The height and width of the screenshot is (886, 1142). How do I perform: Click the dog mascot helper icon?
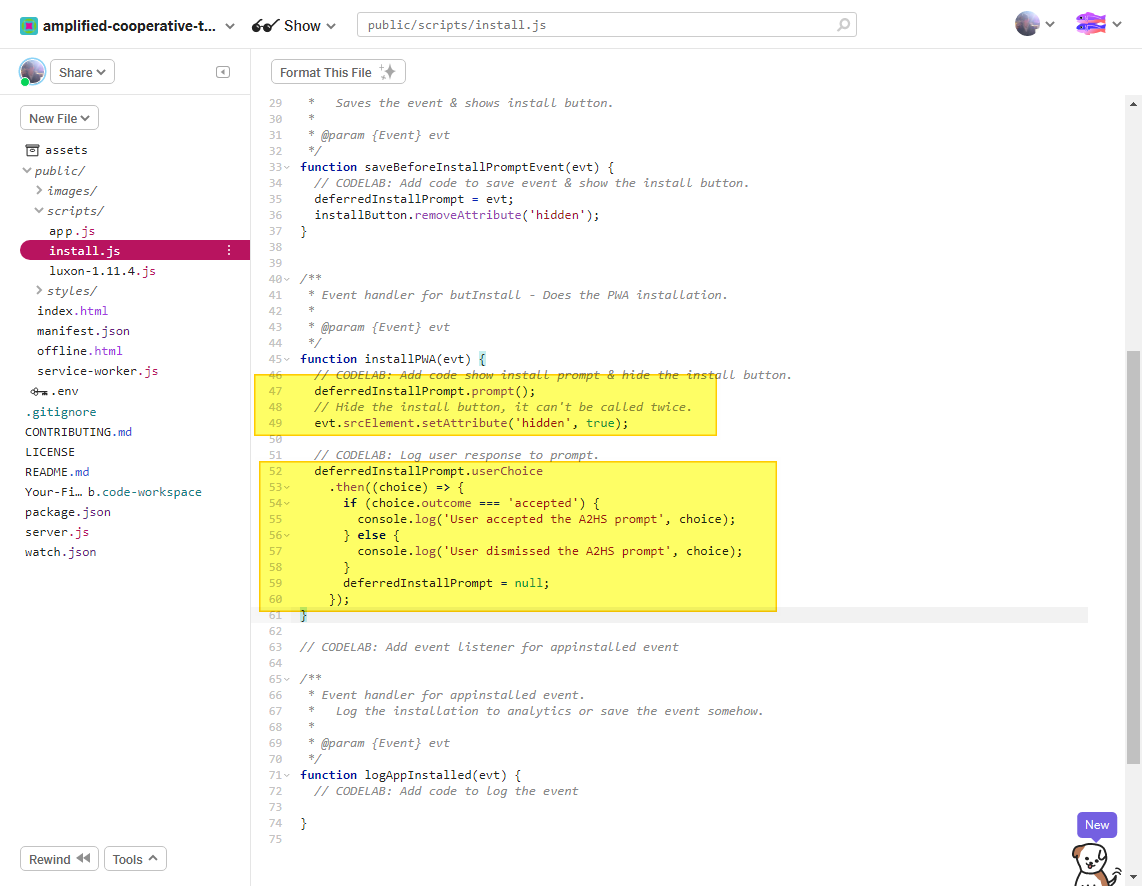click(x=1094, y=865)
